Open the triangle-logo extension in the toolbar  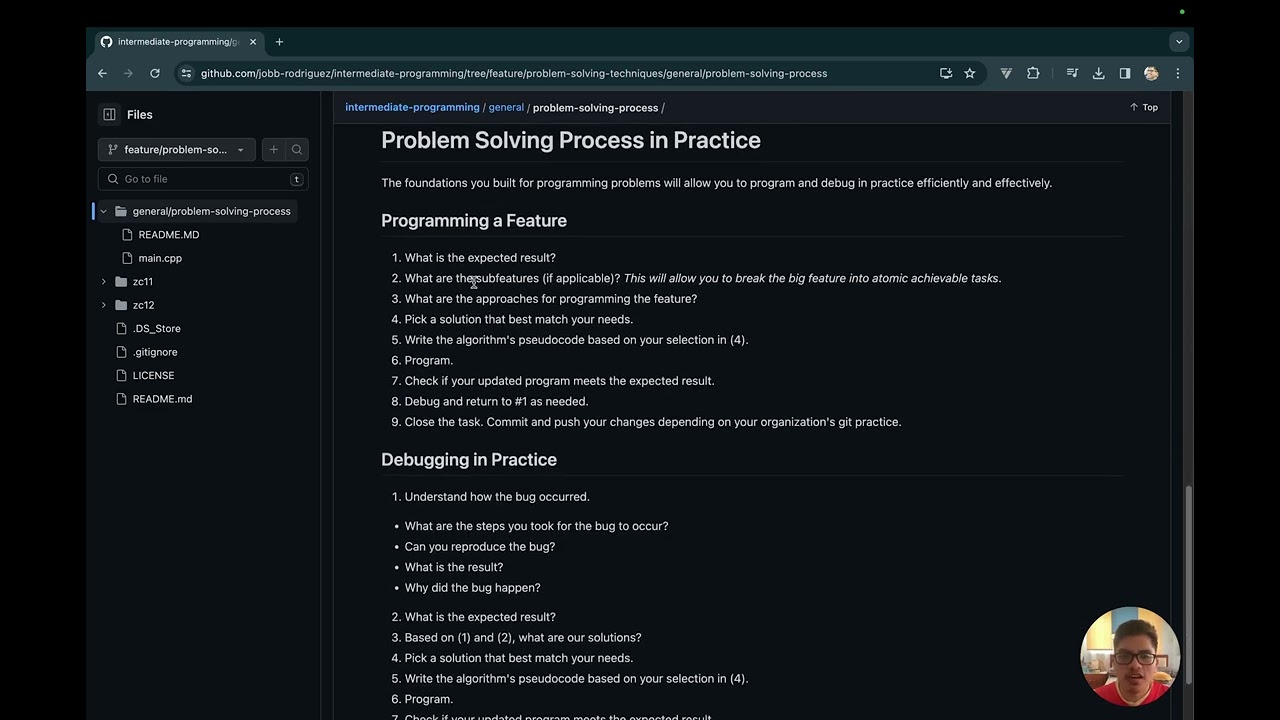click(x=1006, y=73)
